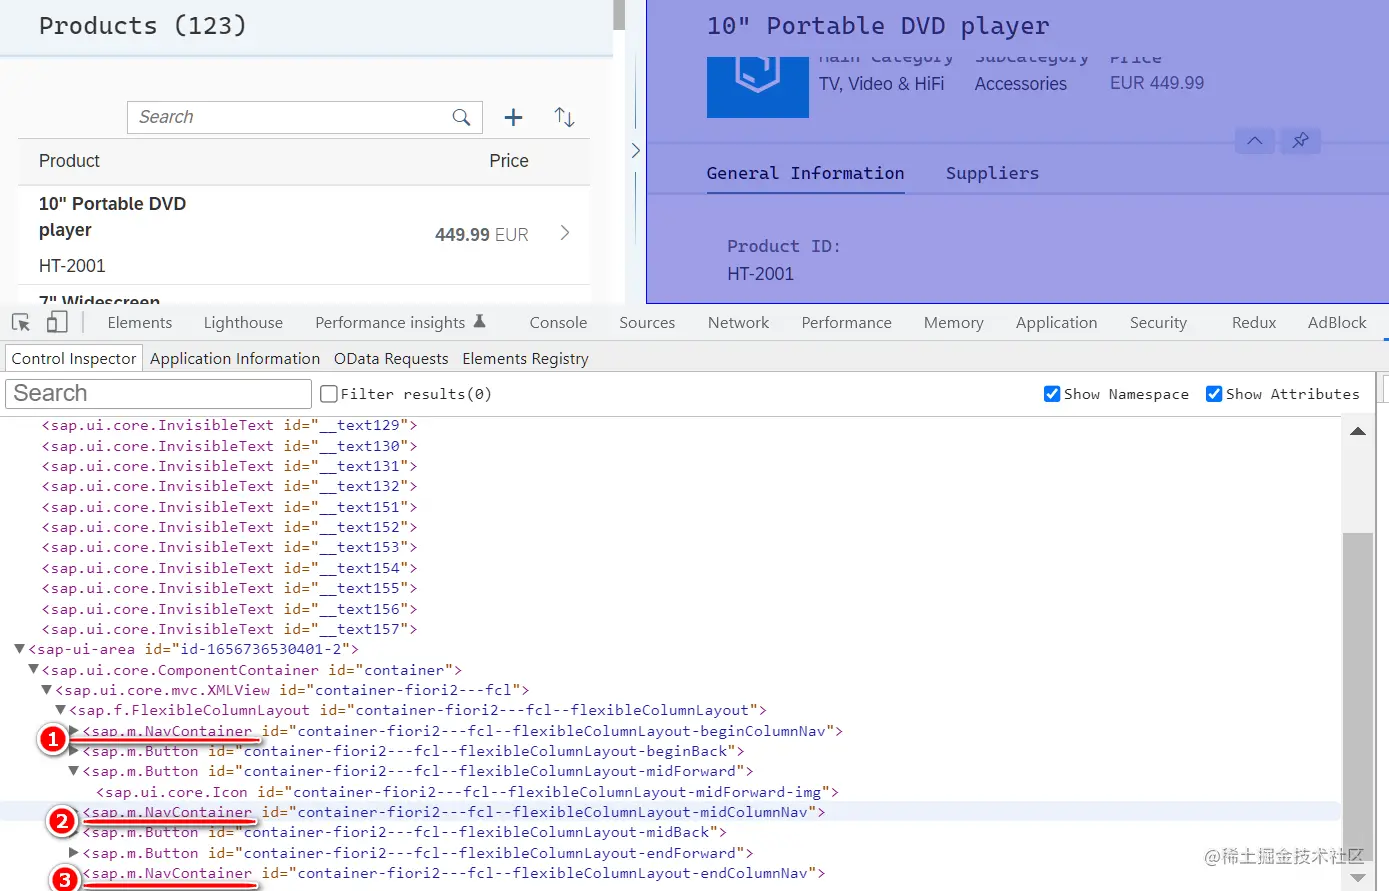
Task: Switch to the OData Requests tab
Action: pos(391,359)
